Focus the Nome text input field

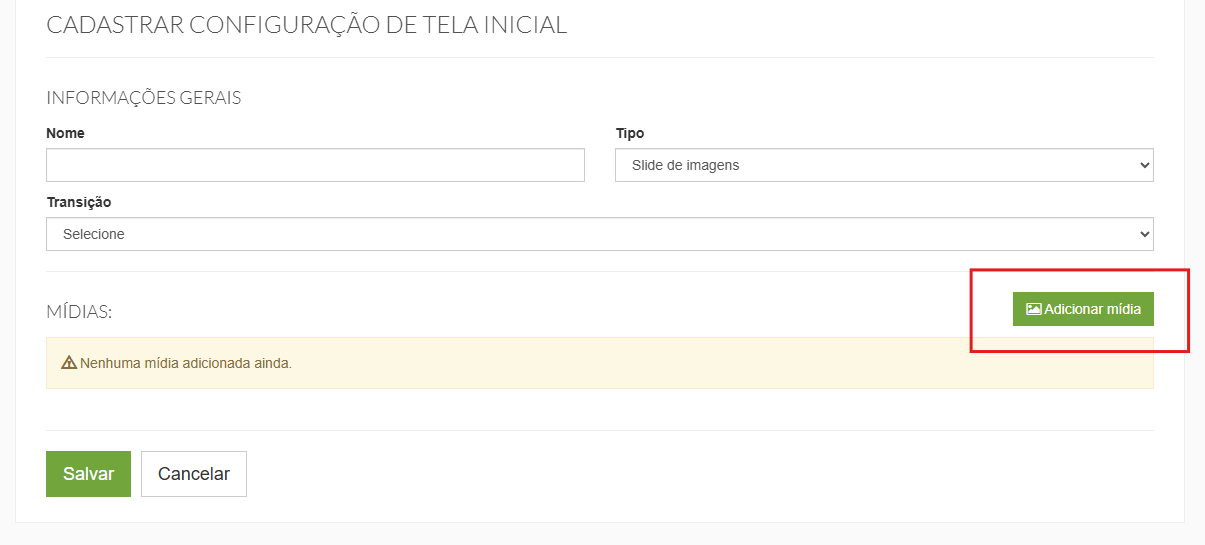tap(315, 165)
